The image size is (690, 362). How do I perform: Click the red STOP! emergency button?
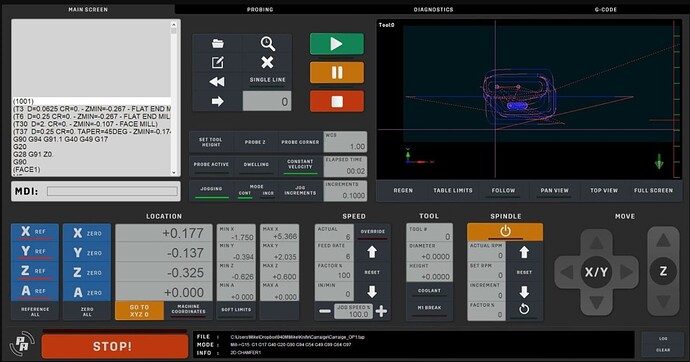point(114,346)
